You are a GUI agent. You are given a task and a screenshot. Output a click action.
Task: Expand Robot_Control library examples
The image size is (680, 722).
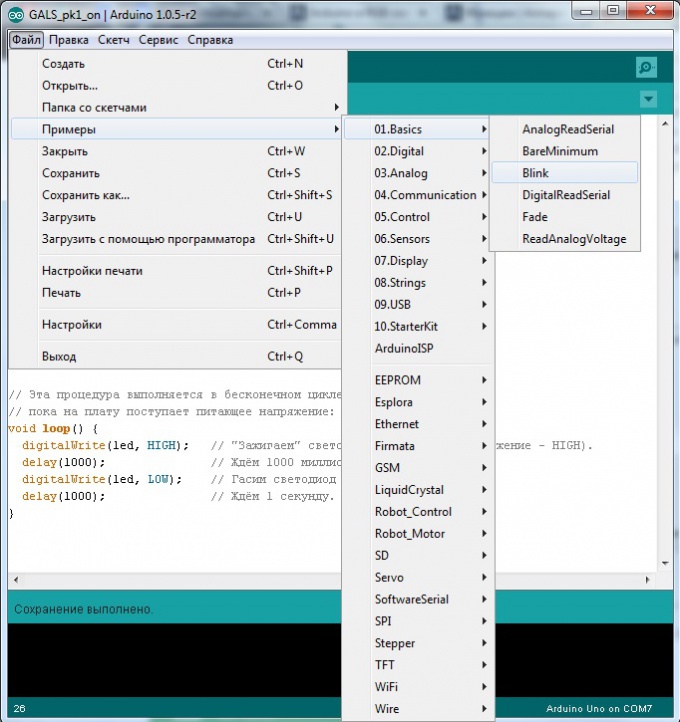(418, 512)
